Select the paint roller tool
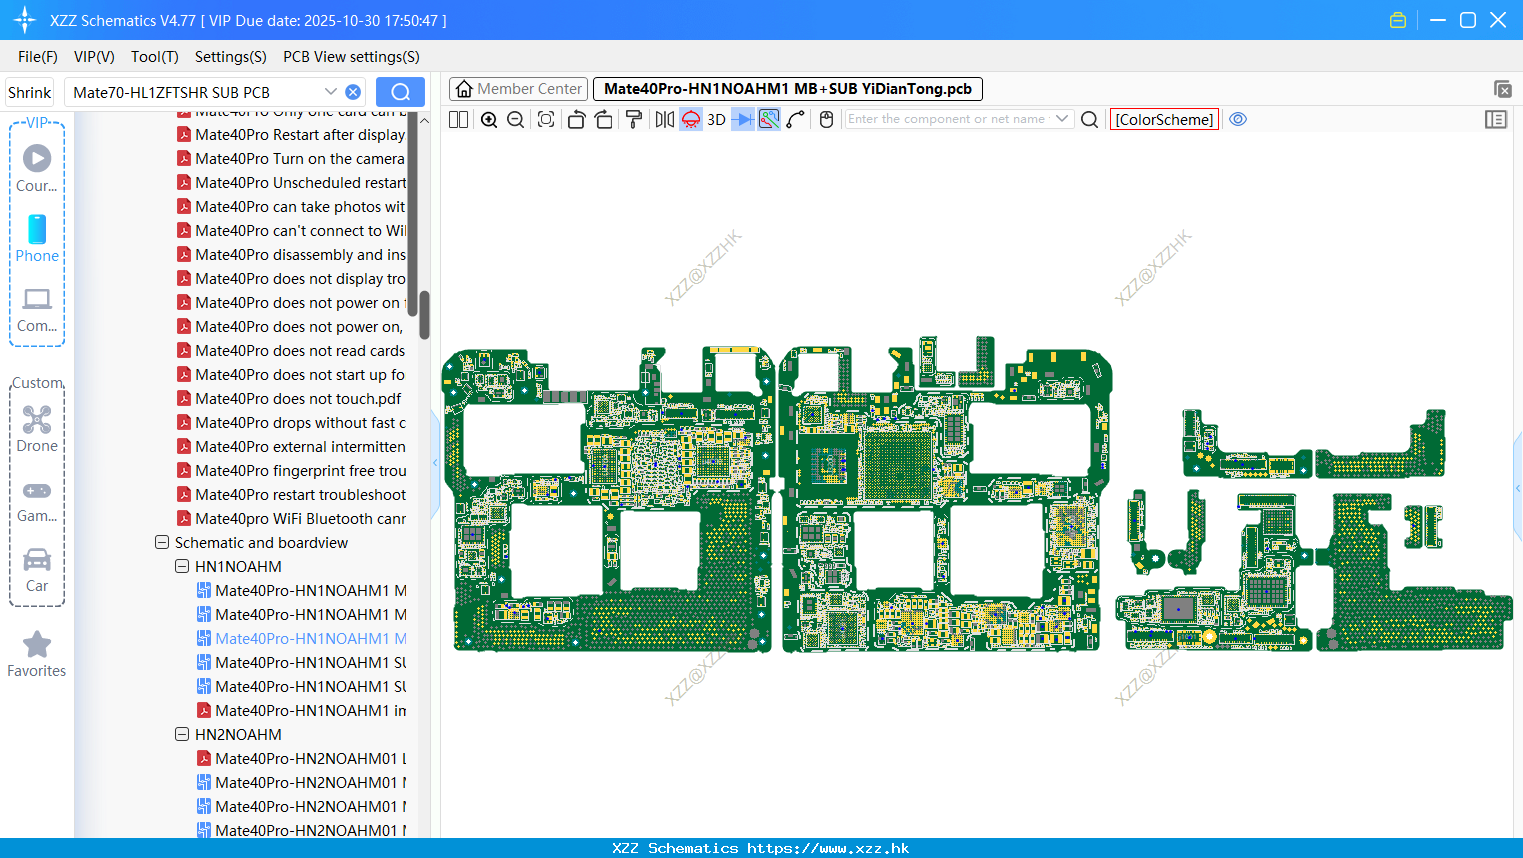This screenshot has height=858, width=1523. (634, 119)
